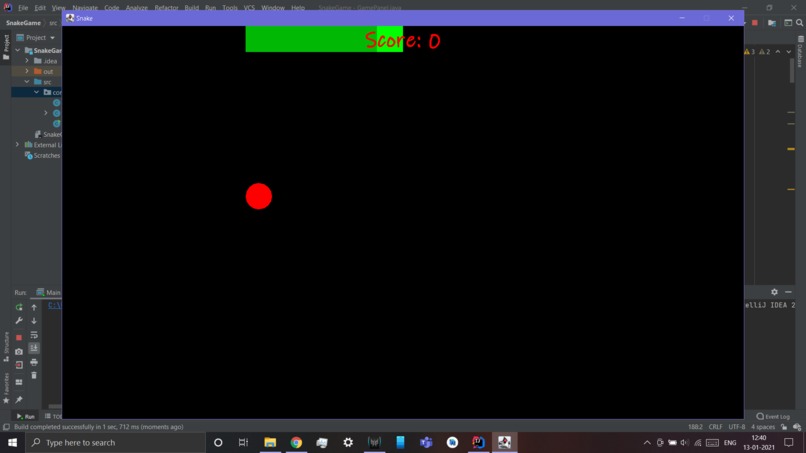Click the Search Everywhere magnifier icon

[x=799, y=23]
